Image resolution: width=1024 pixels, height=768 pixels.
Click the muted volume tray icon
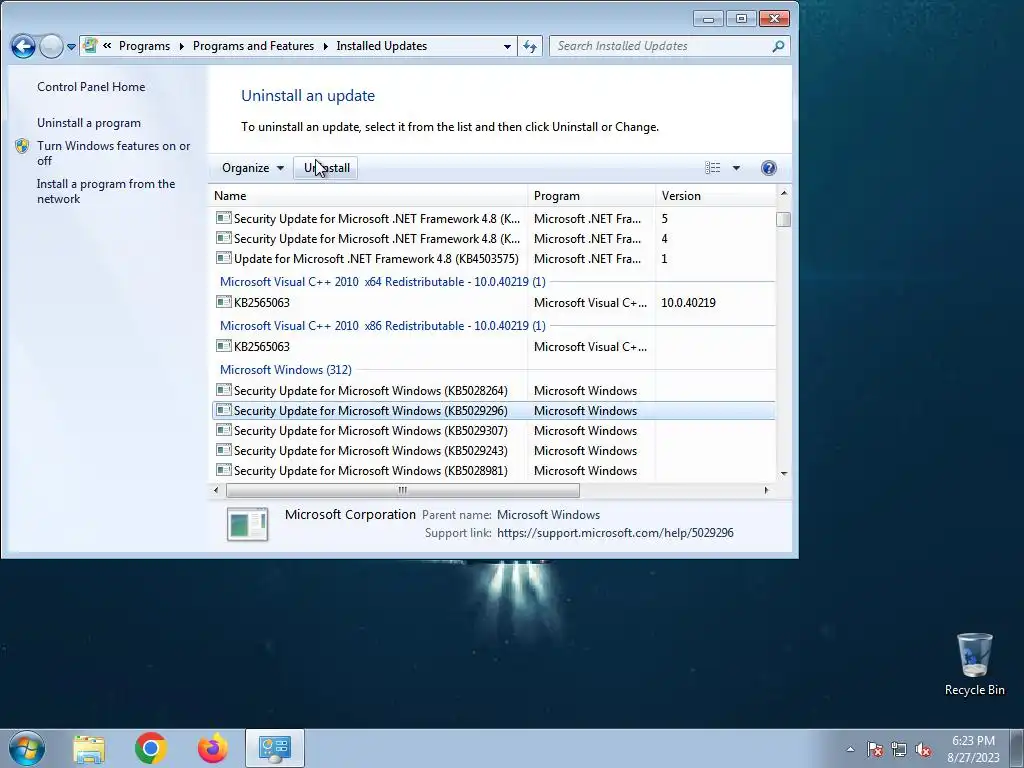[923, 750]
